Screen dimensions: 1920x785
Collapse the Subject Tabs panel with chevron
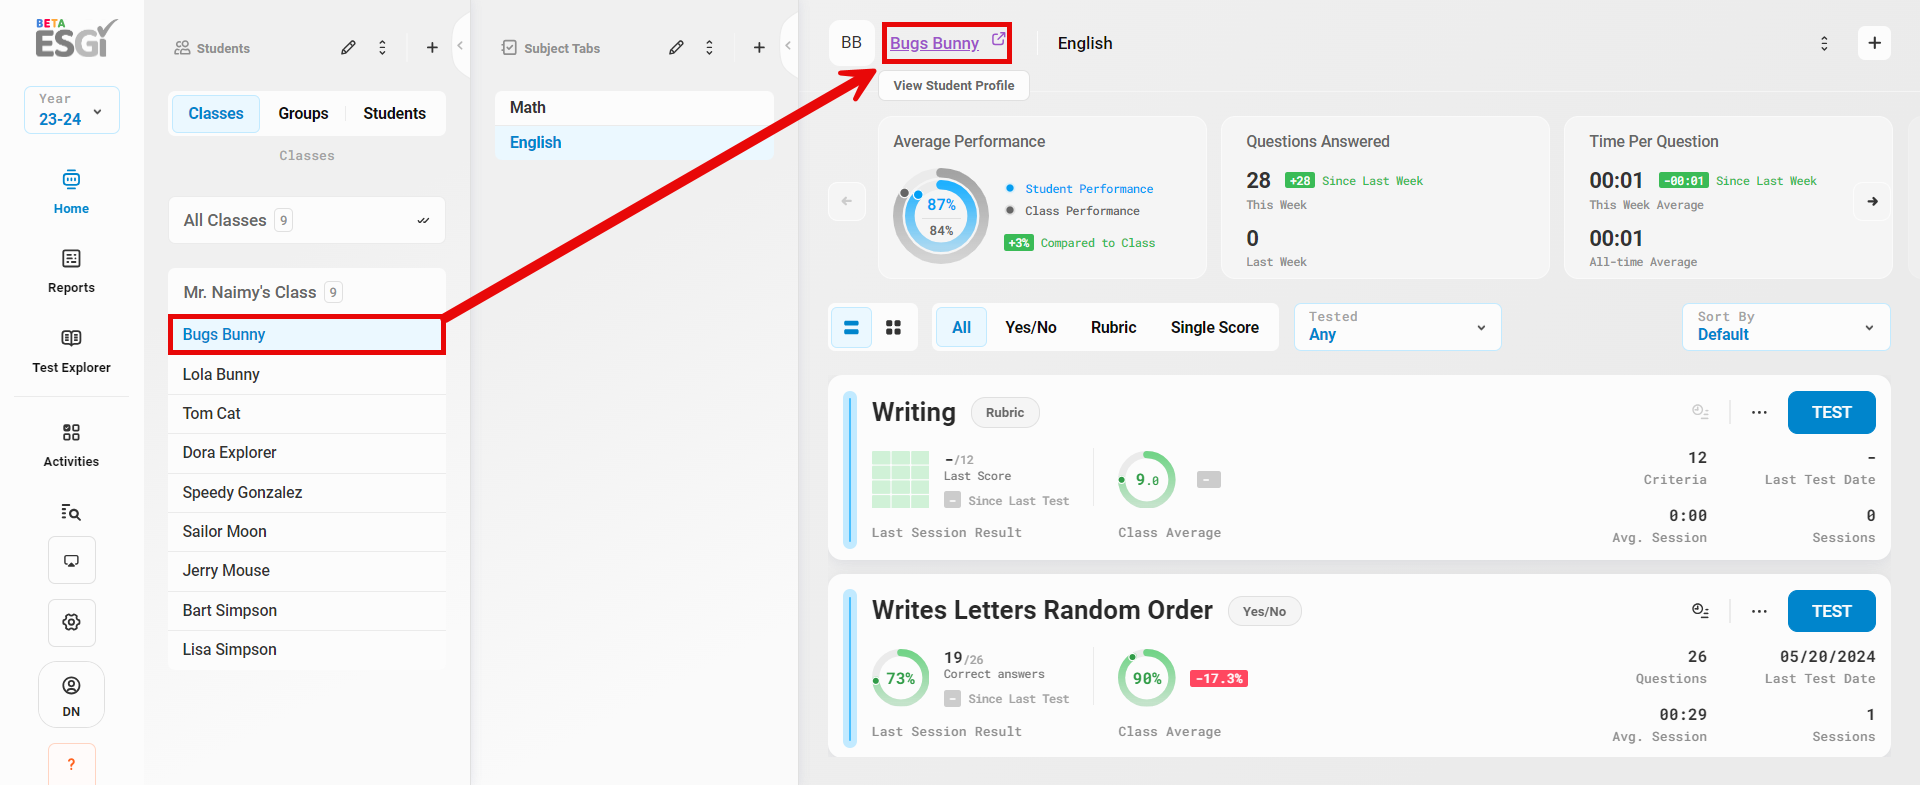(x=788, y=46)
